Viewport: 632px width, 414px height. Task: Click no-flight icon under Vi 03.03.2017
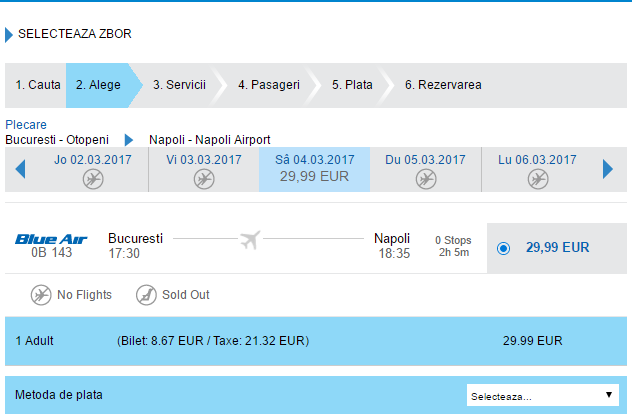[x=204, y=179]
